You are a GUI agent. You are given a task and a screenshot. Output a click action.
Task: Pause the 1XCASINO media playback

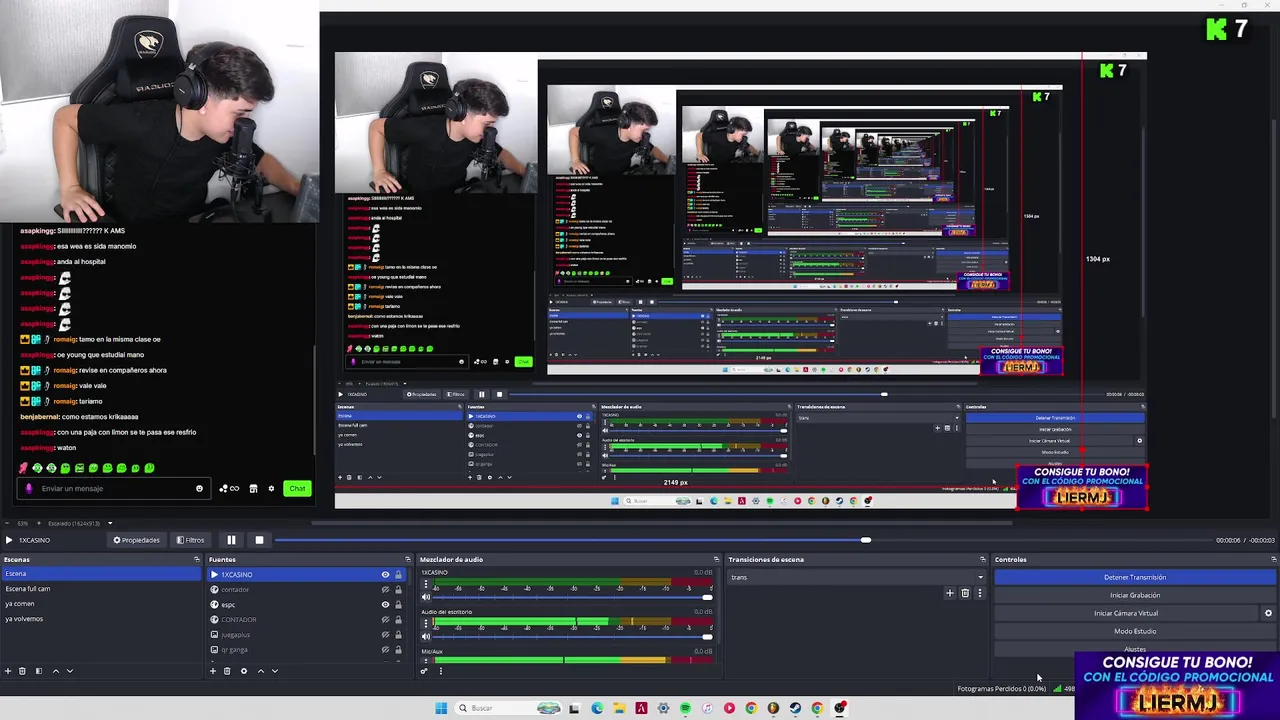point(231,540)
